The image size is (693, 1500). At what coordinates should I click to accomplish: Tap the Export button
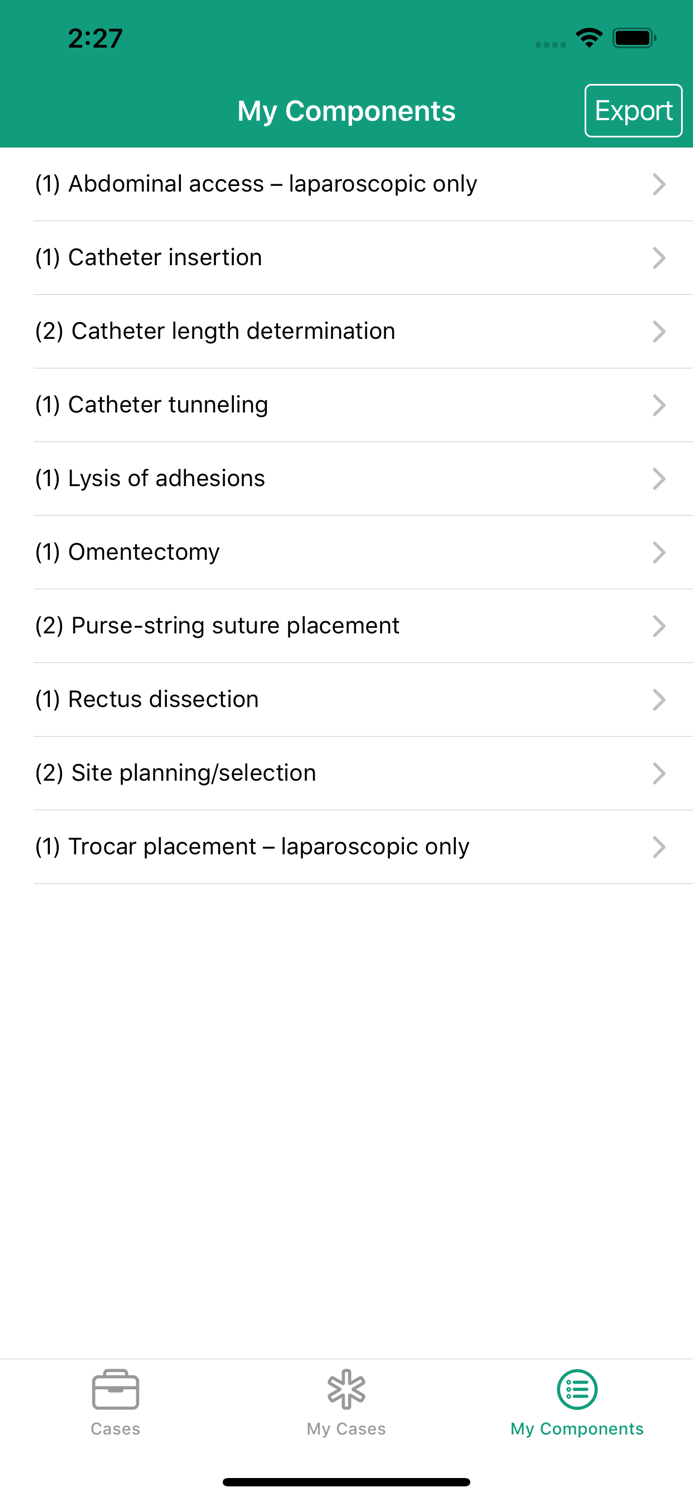633,110
